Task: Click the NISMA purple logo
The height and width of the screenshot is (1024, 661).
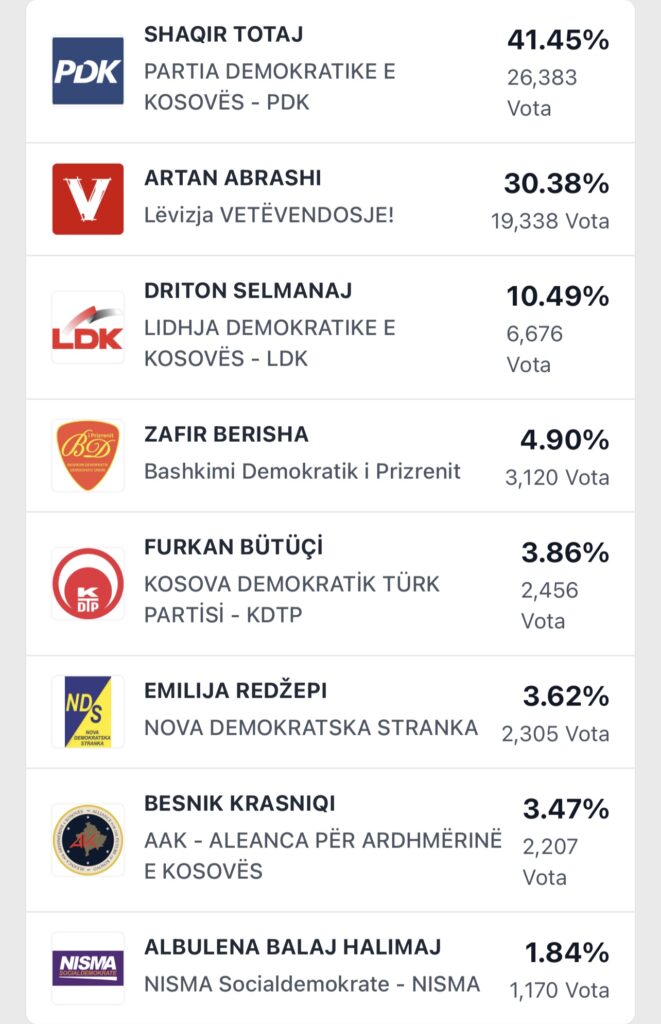Action: [x=88, y=967]
